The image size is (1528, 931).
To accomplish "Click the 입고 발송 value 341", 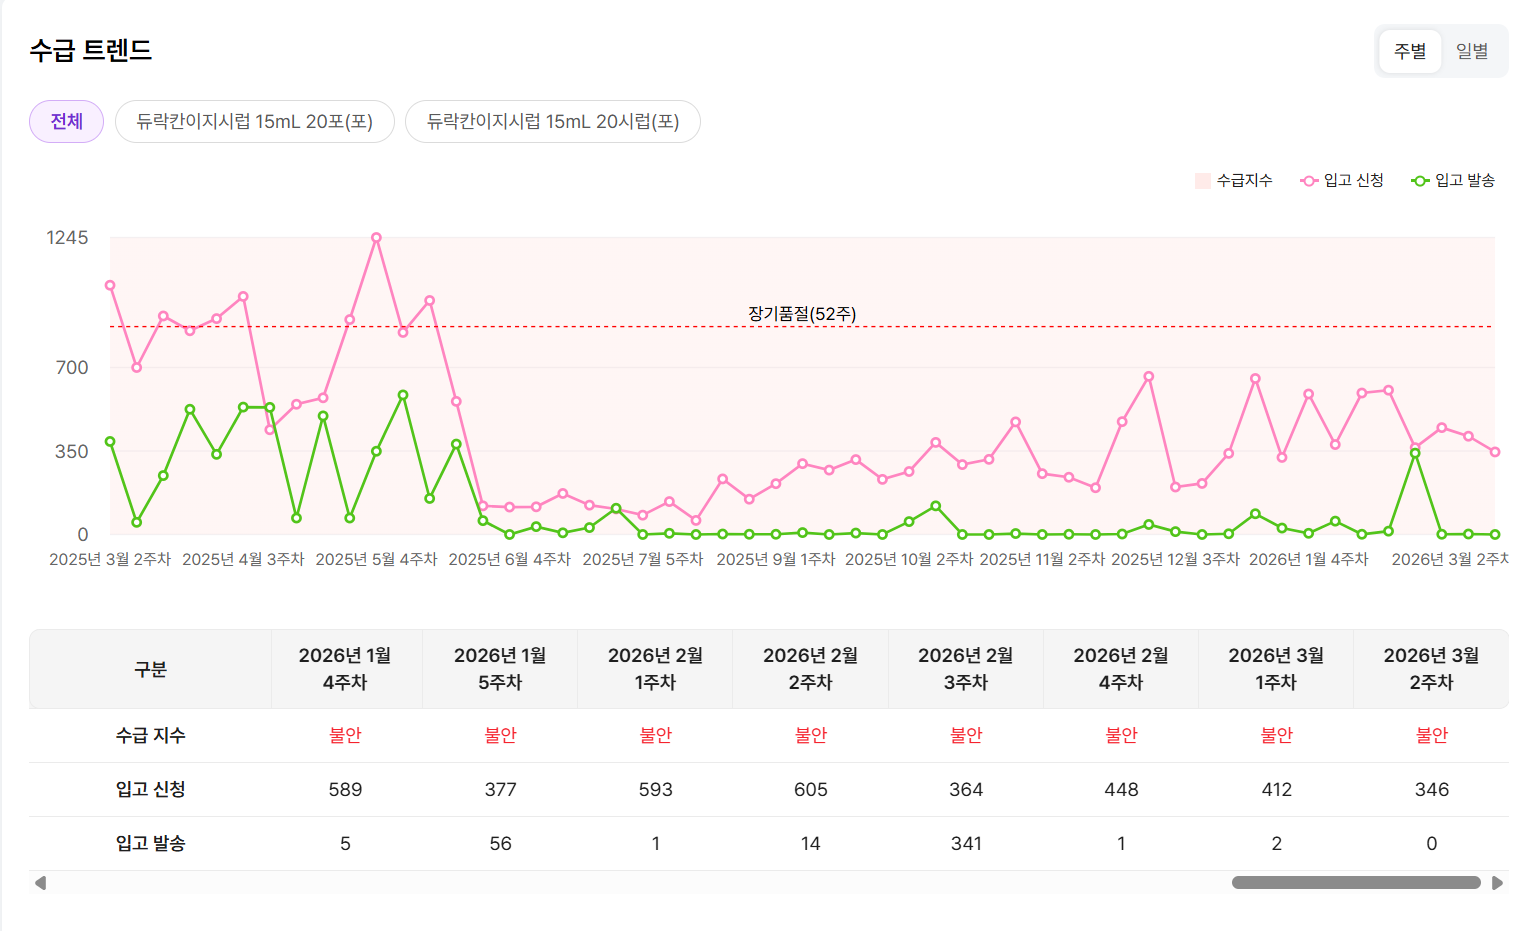I will pyautogui.click(x=965, y=843).
